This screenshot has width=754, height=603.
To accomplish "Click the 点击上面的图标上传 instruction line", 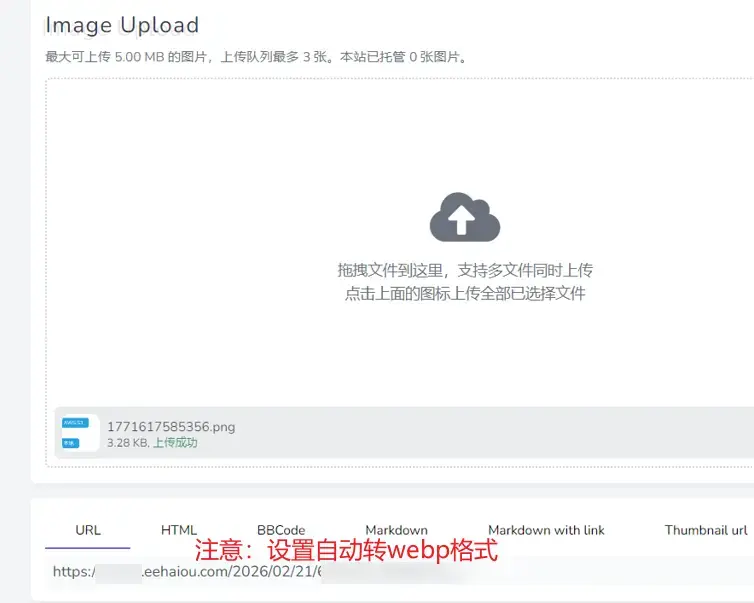I will pos(465,293).
